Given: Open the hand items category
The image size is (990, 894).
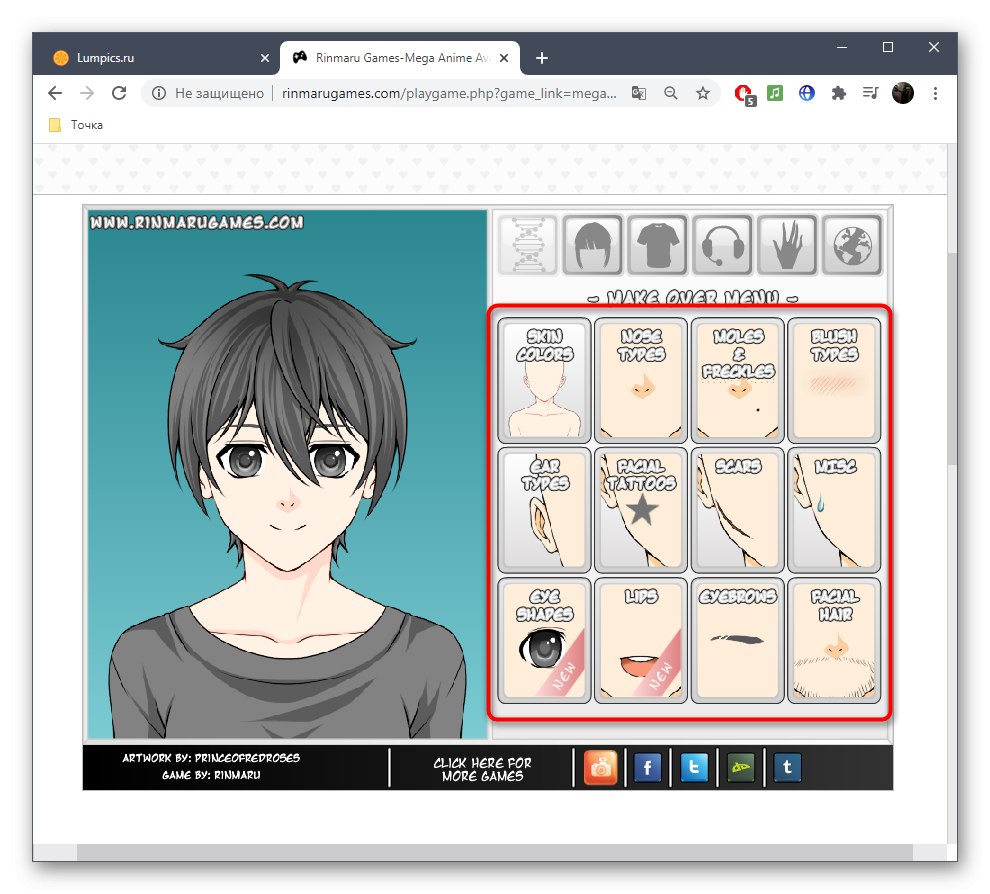Looking at the screenshot, I should pos(787,245).
